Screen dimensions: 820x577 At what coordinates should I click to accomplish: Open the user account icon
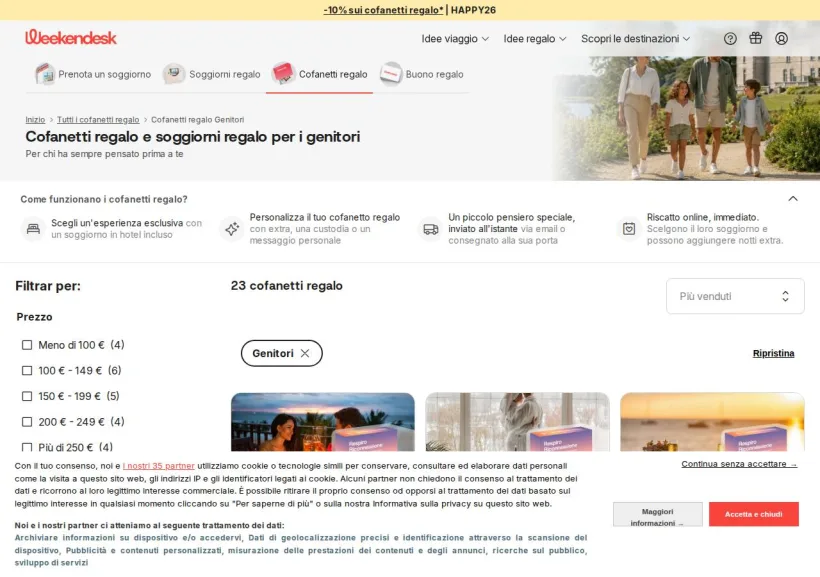(781, 38)
